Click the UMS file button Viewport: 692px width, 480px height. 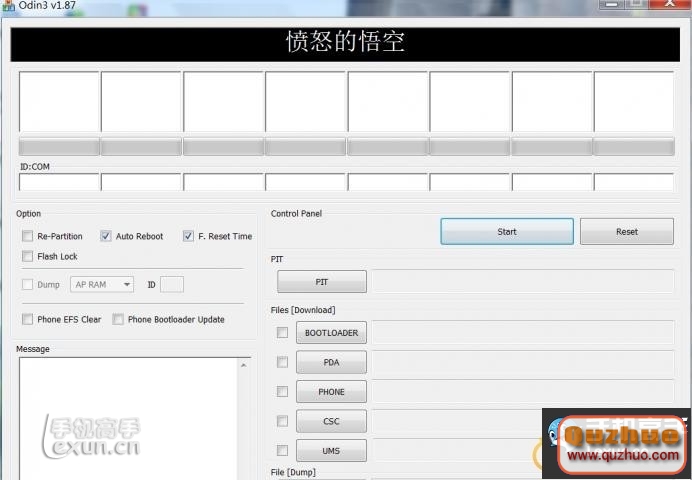(x=331, y=451)
